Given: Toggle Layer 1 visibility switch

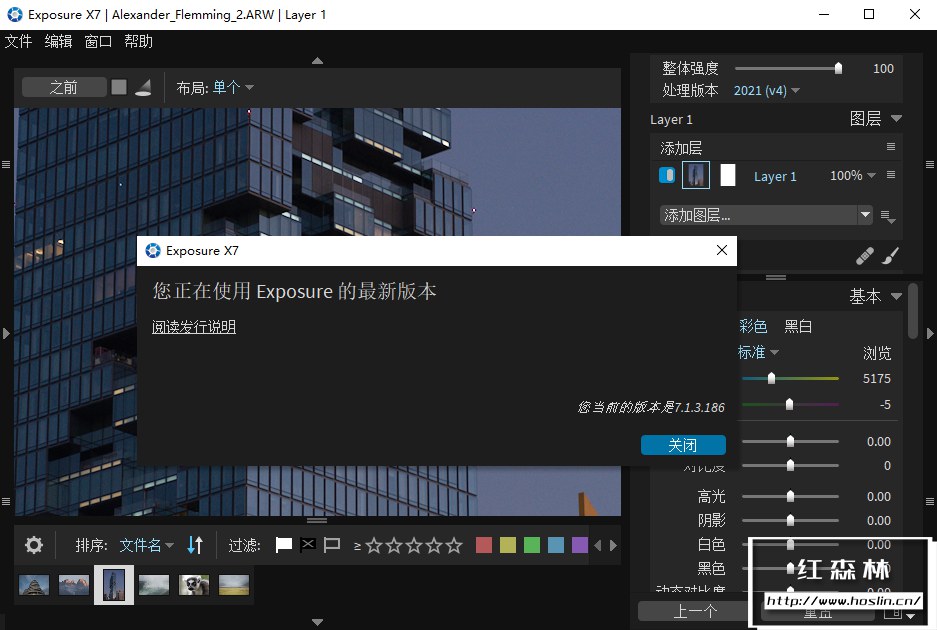Looking at the screenshot, I should [x=667, y=175].
